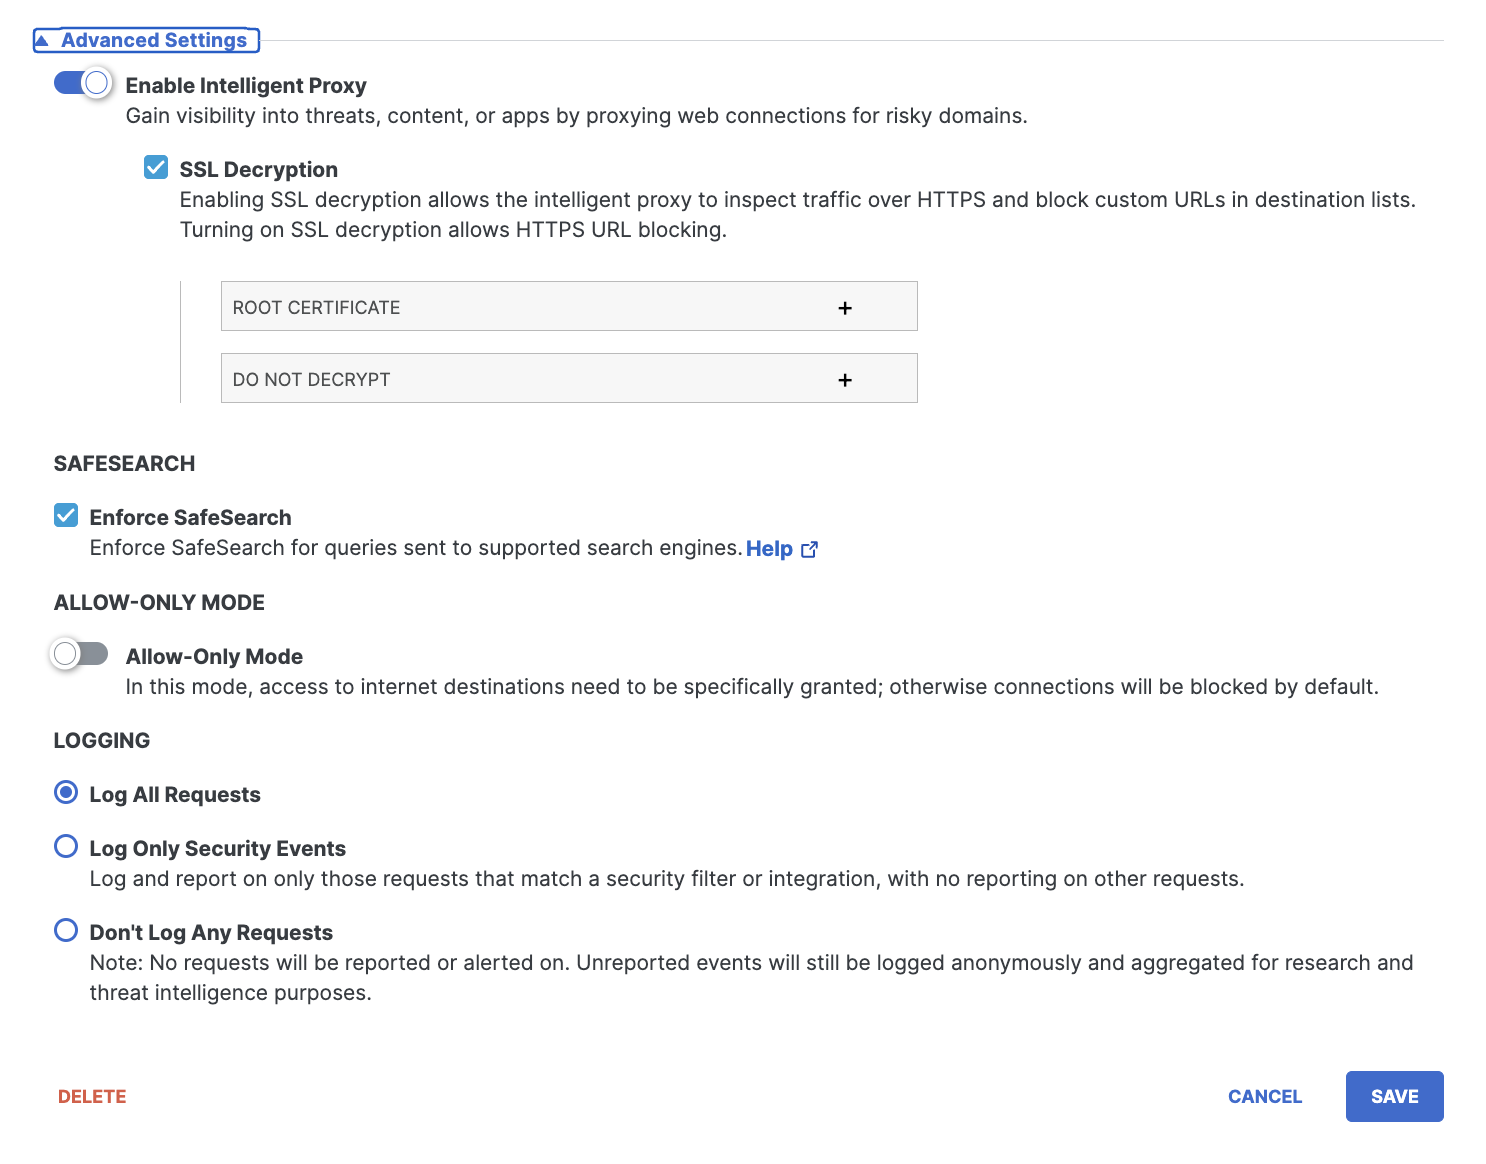Select the Log All Requests radio button
1486x1164 pixels.
[66, 793]
